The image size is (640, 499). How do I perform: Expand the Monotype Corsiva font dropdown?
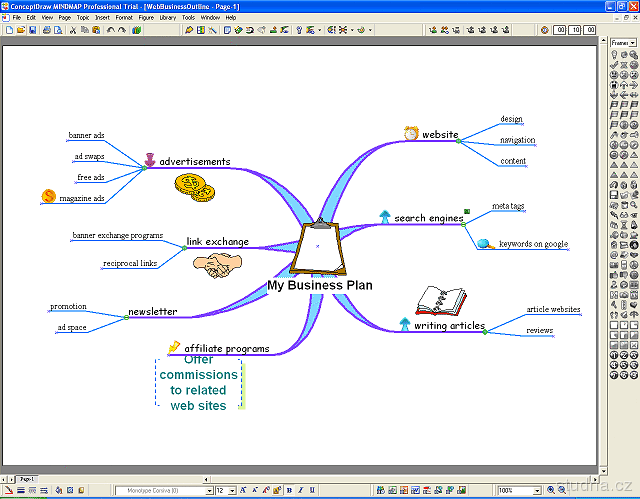(210, 491)
